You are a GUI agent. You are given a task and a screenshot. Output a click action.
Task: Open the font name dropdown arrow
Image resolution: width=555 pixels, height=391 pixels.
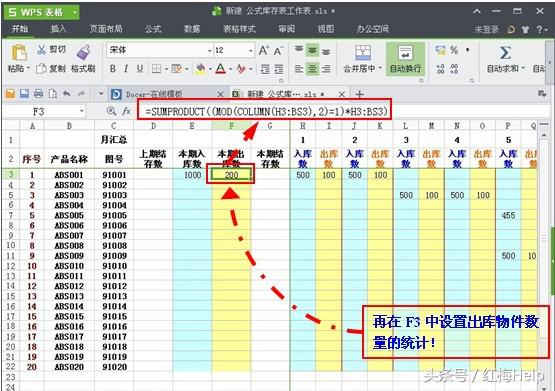tap(209, 51)
